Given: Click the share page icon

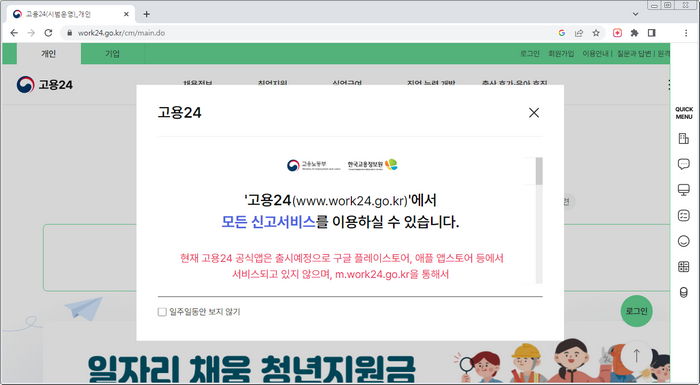Looking at the screenshot, I should pyautogui.click(x=579, y=33).
